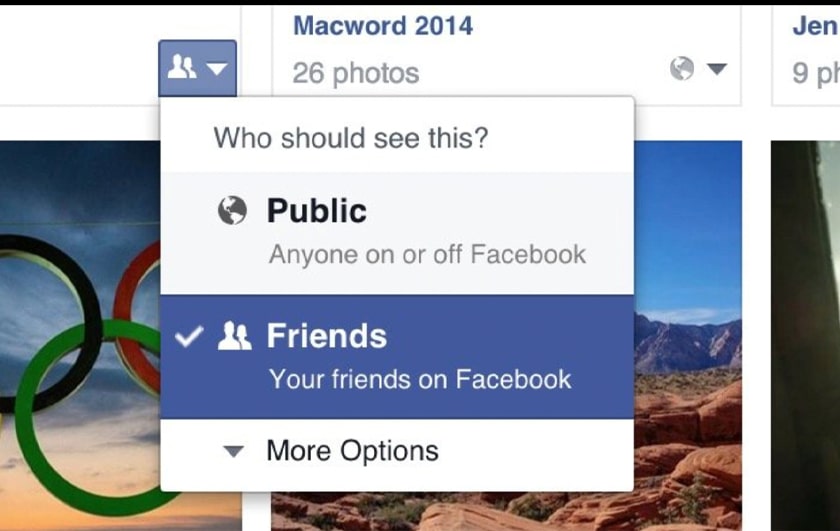The image size is (840, 531).
Task: Click 'Who should see this?' header
Action: (x=351, y=138)
